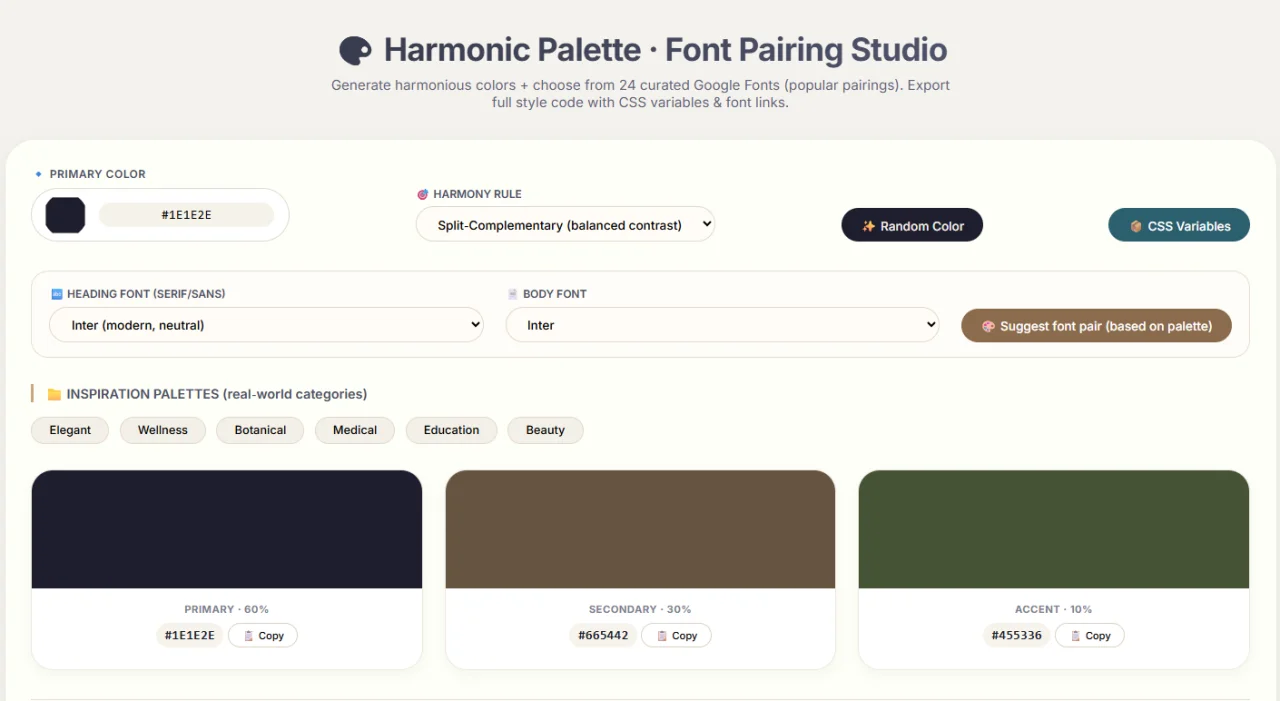
Task: Export CSS Variables
Action: tap(1179, 225)
